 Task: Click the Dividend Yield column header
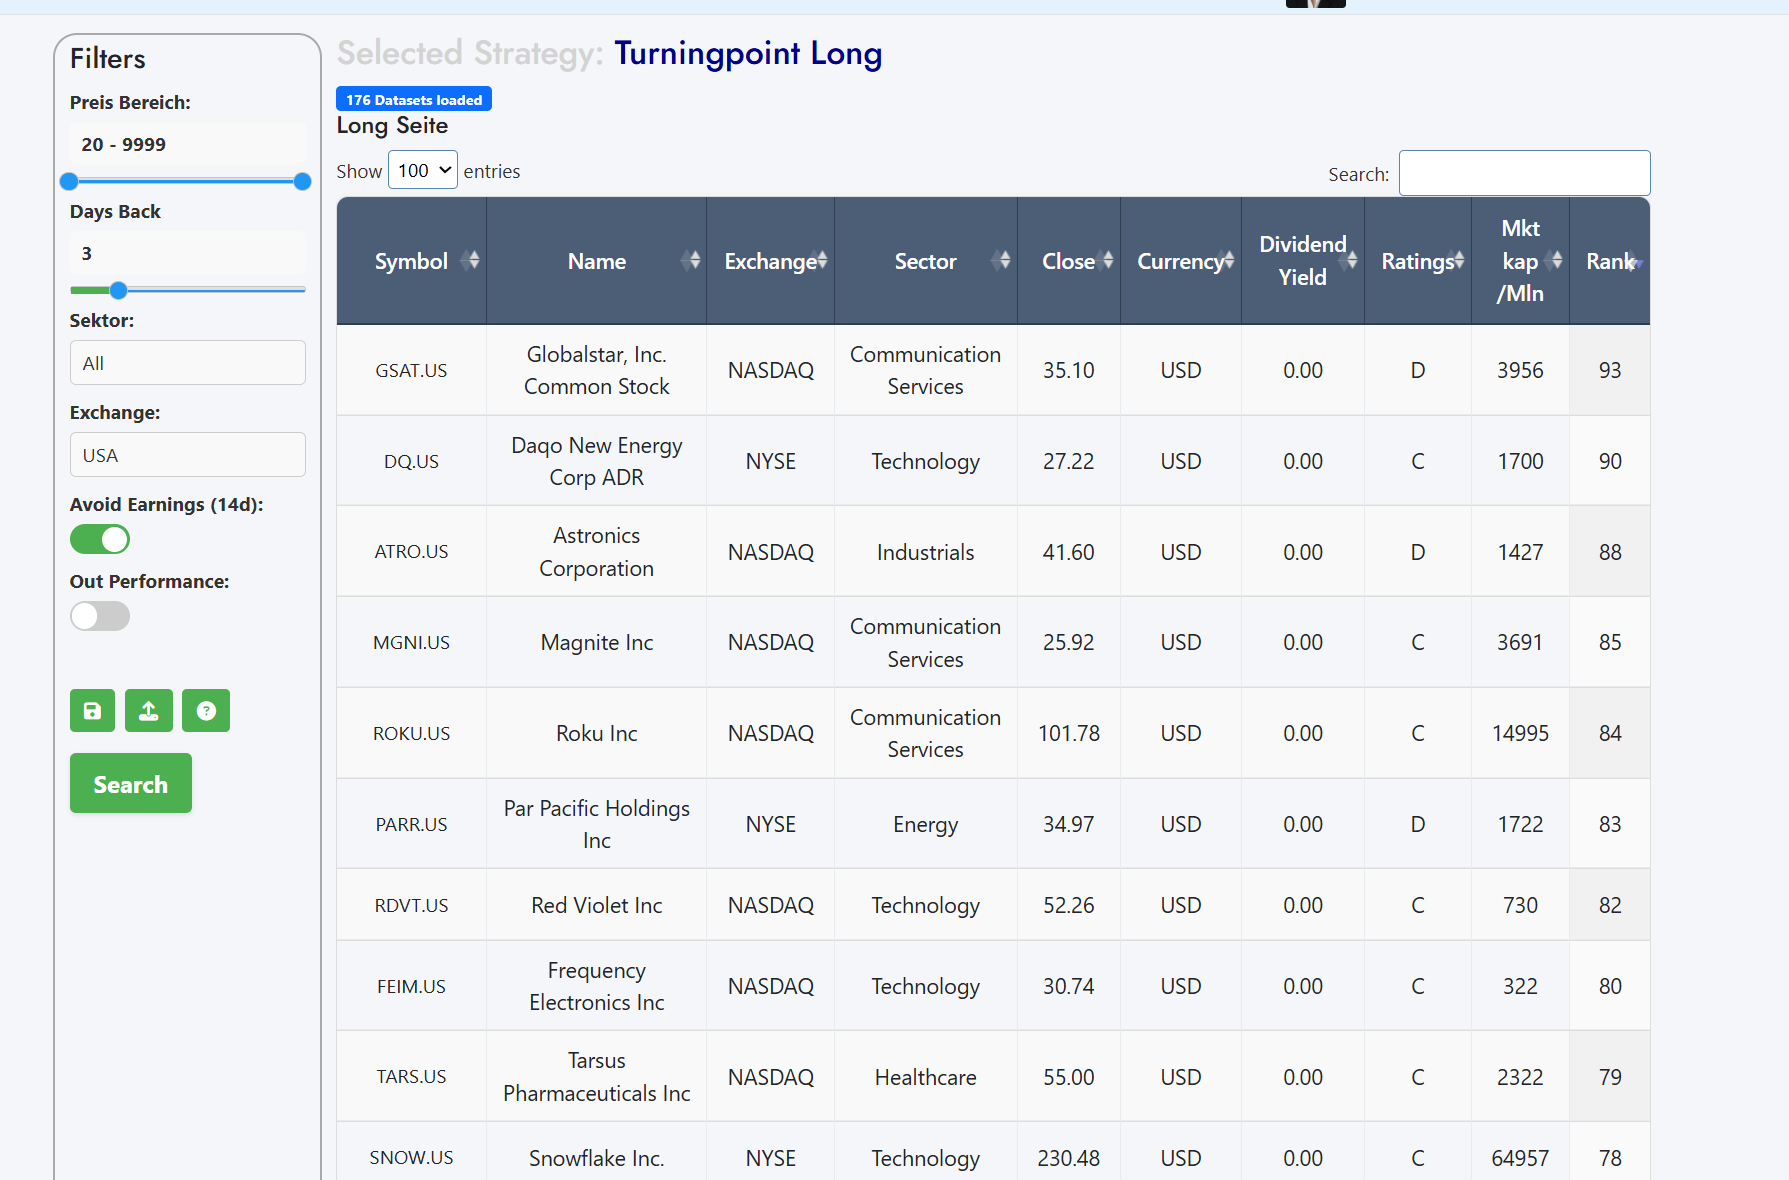1302,261
